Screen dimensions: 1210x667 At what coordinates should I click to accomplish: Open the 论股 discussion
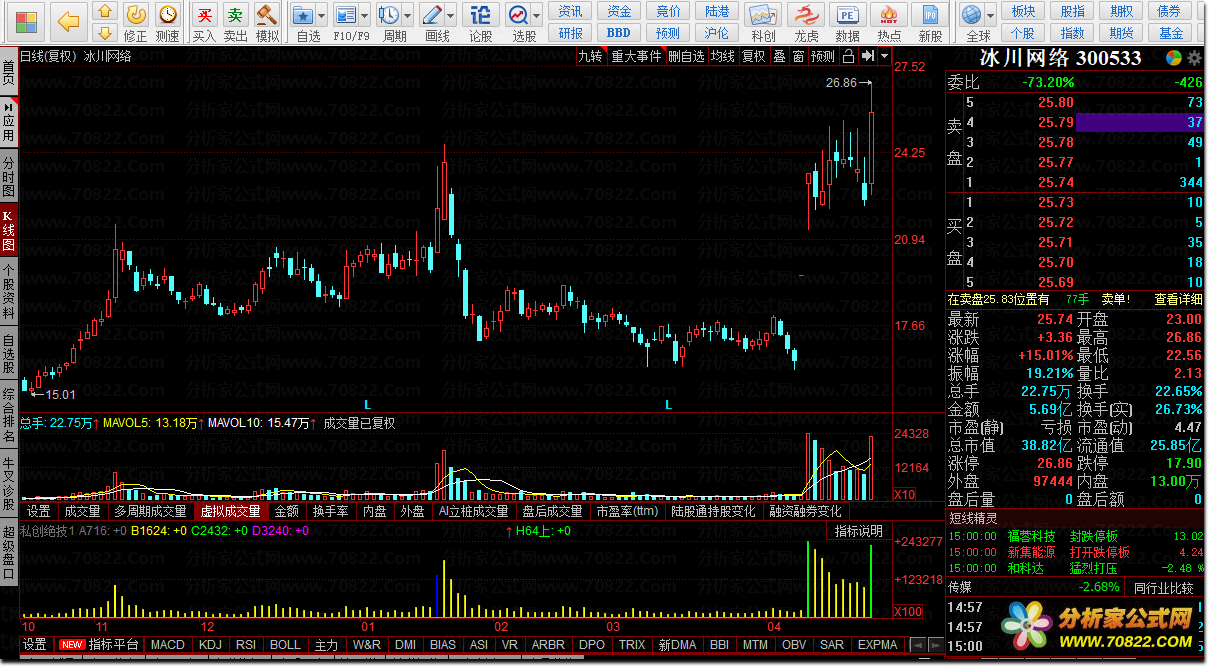tap(480, 22)
